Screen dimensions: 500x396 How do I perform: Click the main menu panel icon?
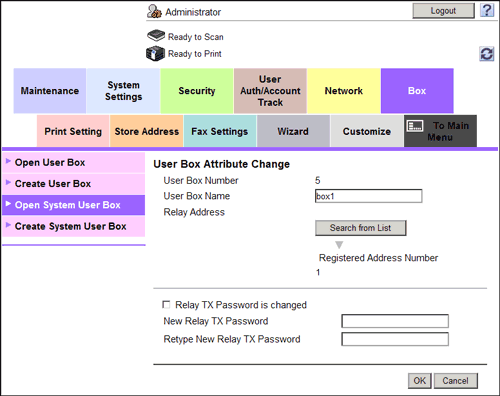coord(415,126)
